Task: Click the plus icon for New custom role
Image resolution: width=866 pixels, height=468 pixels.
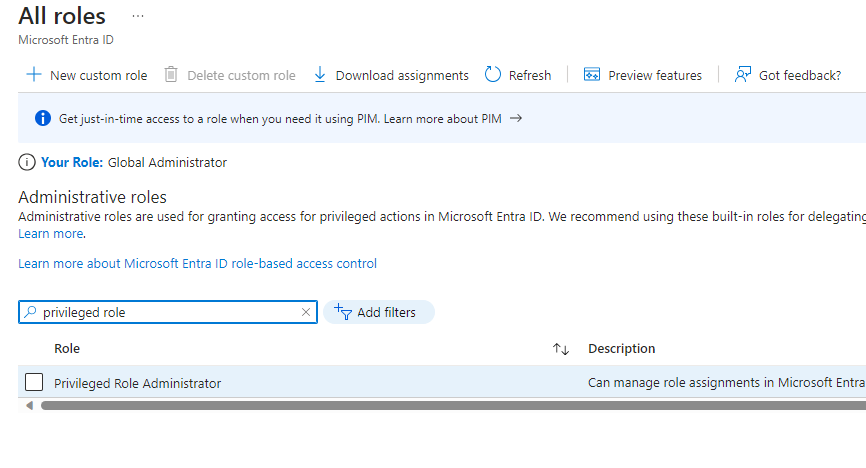Action: [34, 75]
